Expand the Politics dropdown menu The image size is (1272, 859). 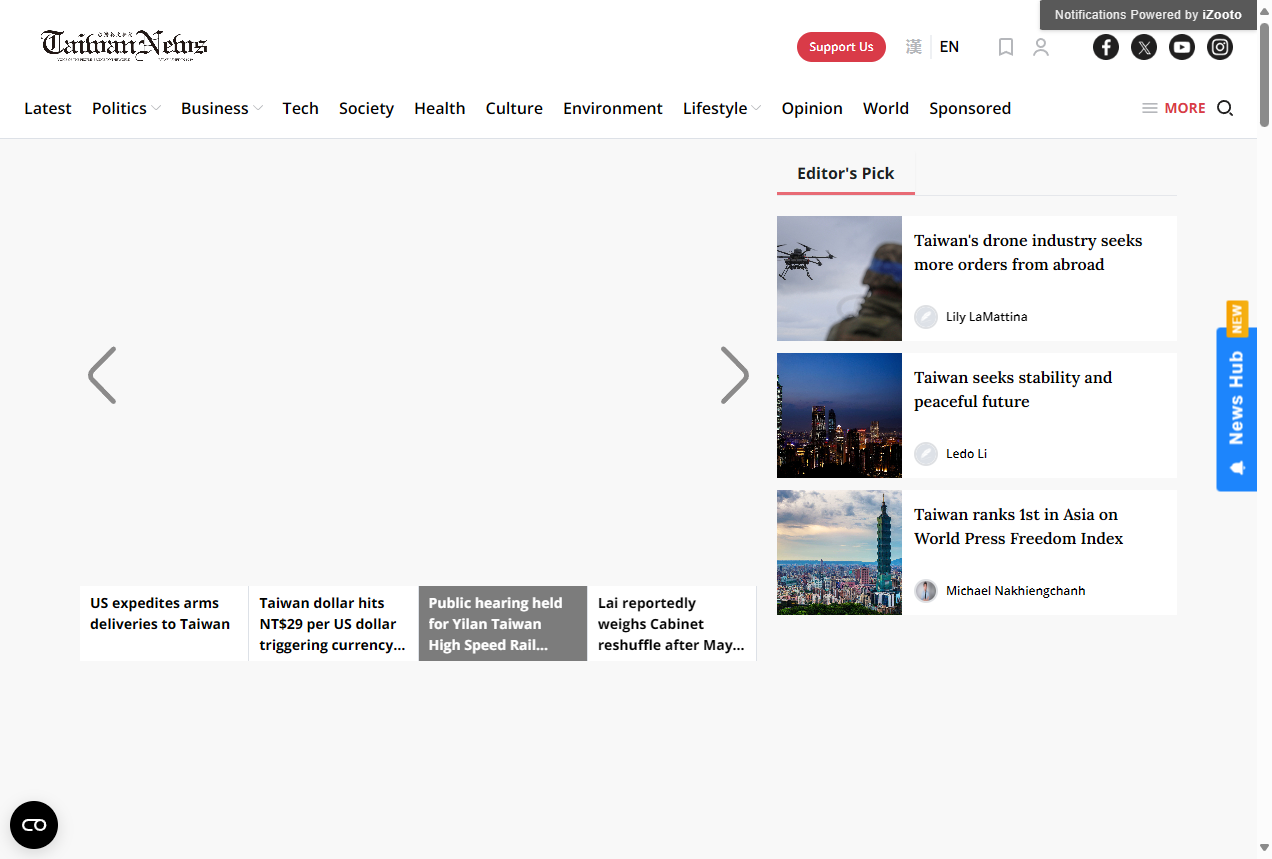[126, 108]
